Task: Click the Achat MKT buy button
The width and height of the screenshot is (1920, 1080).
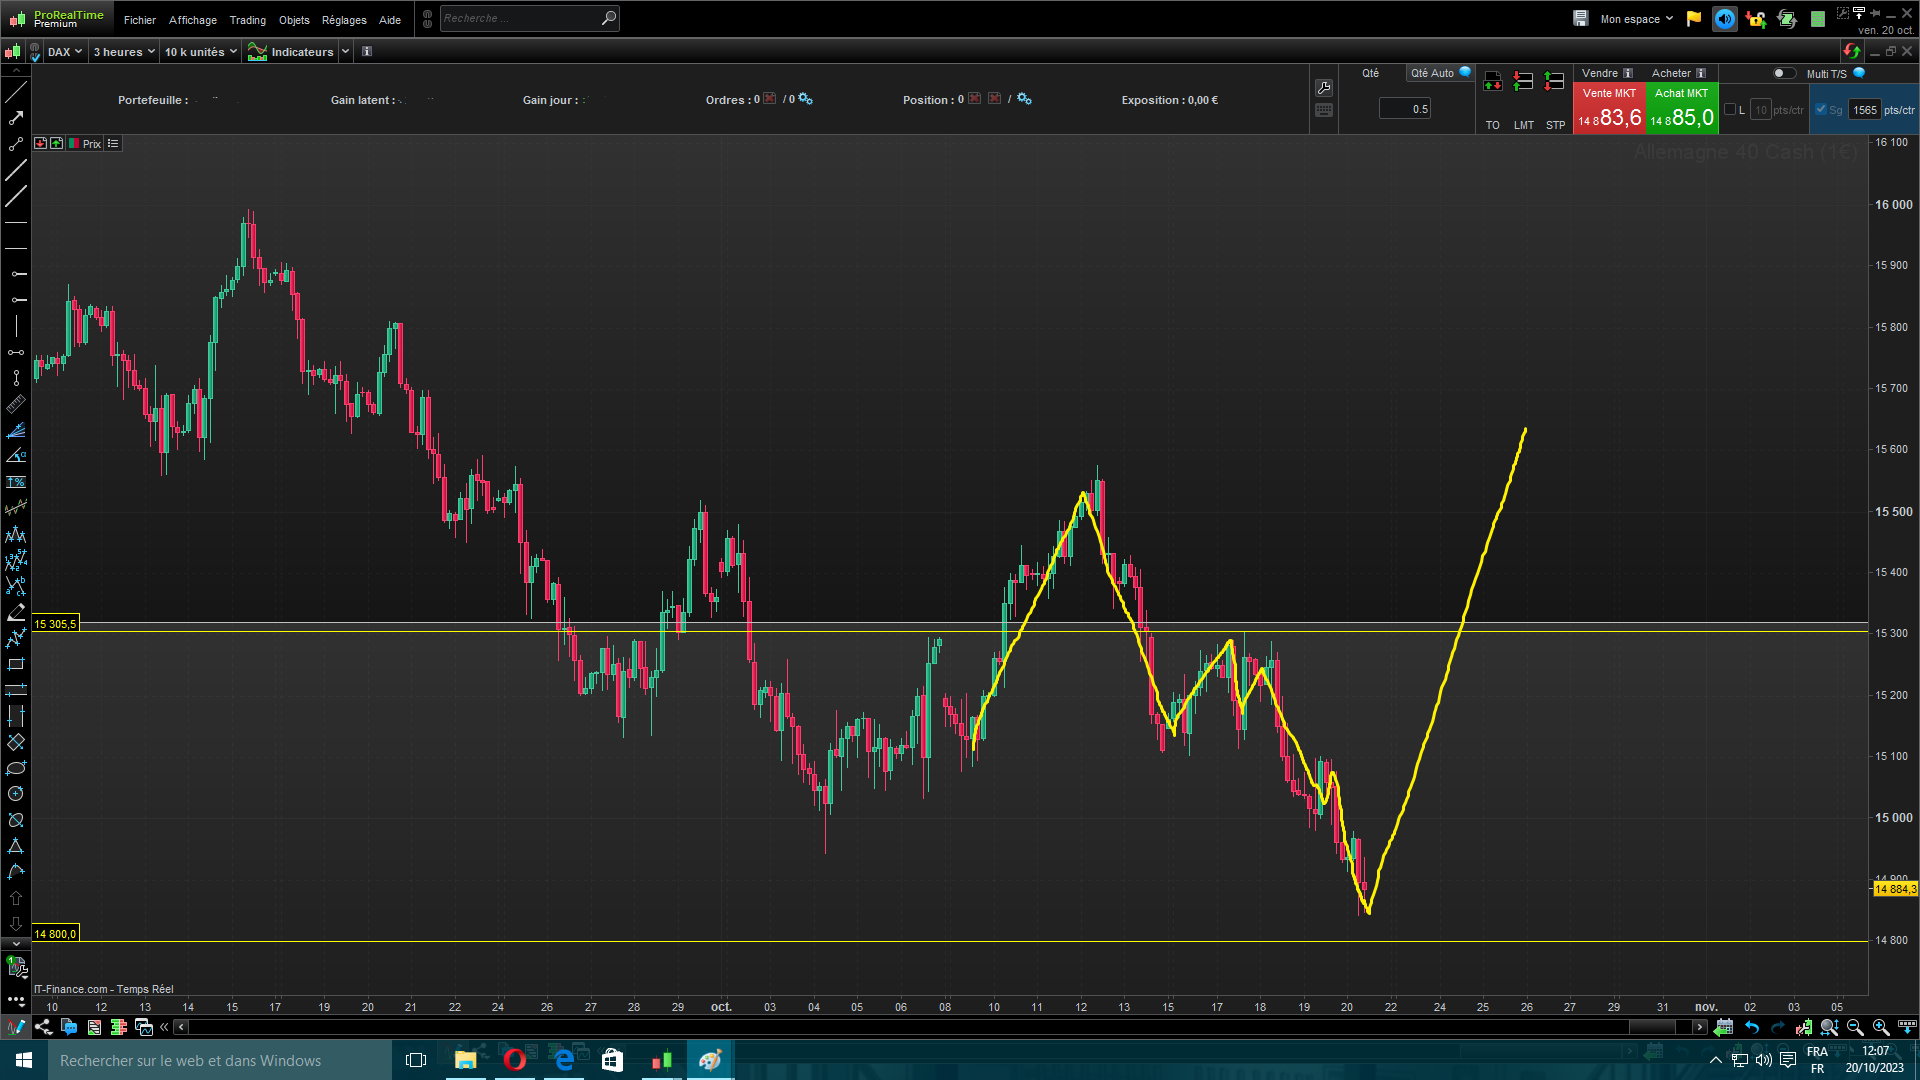Action: coord(1682,108)
